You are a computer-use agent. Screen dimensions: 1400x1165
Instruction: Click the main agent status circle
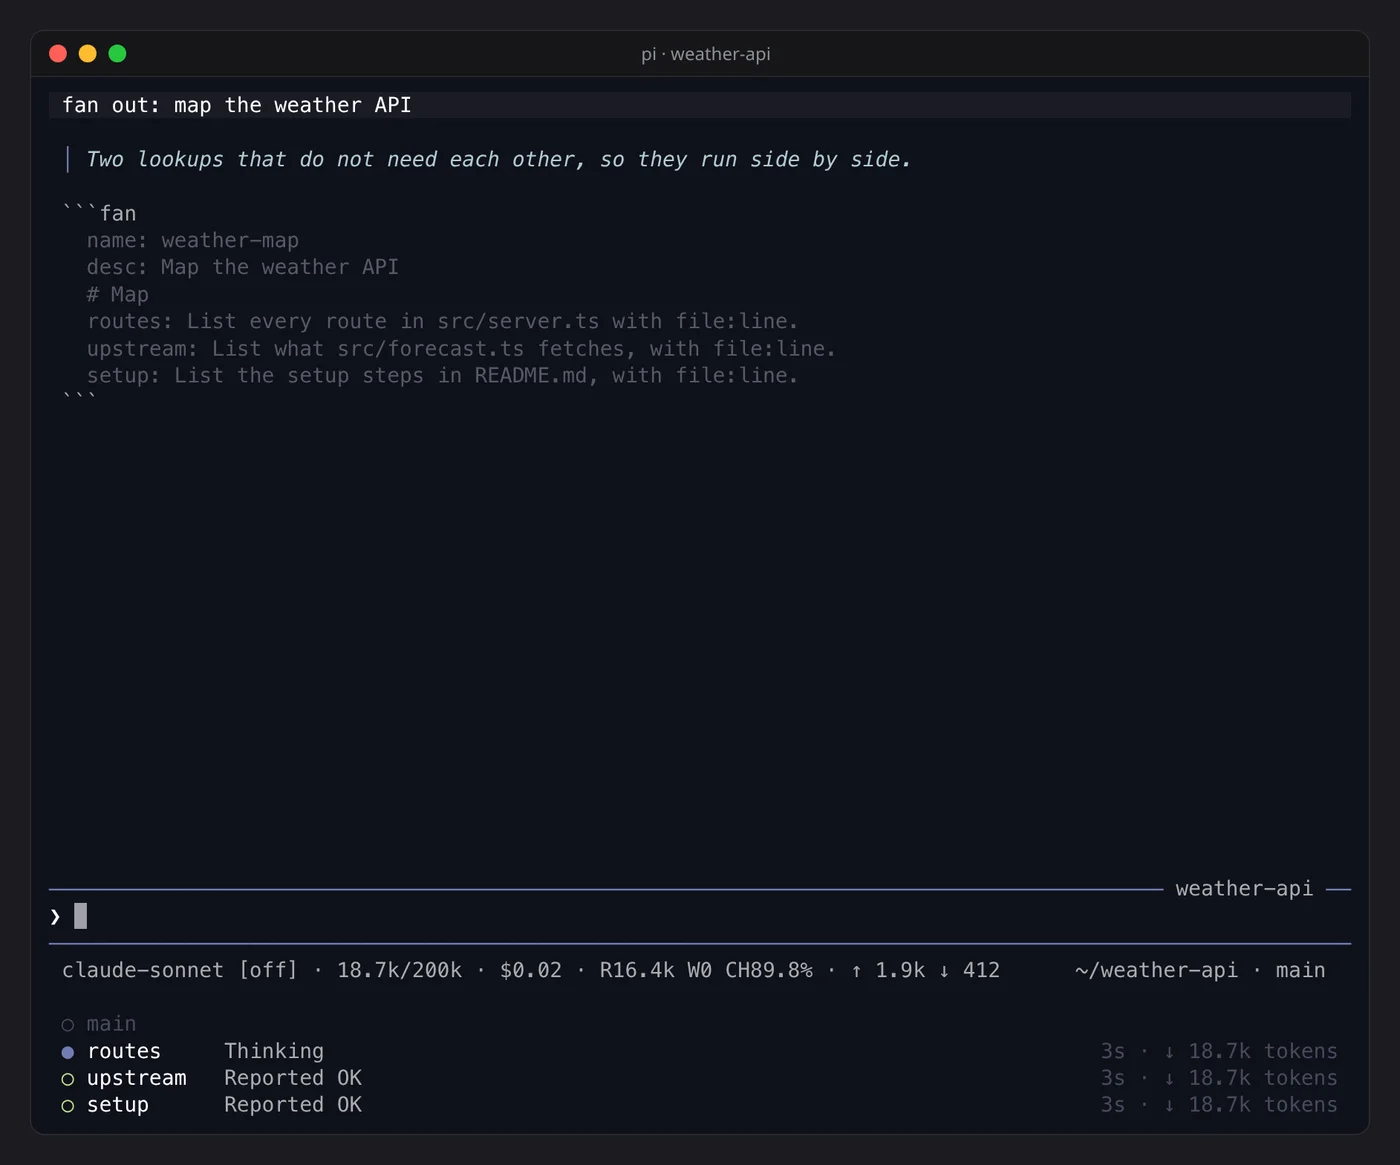coord(68,1025)
